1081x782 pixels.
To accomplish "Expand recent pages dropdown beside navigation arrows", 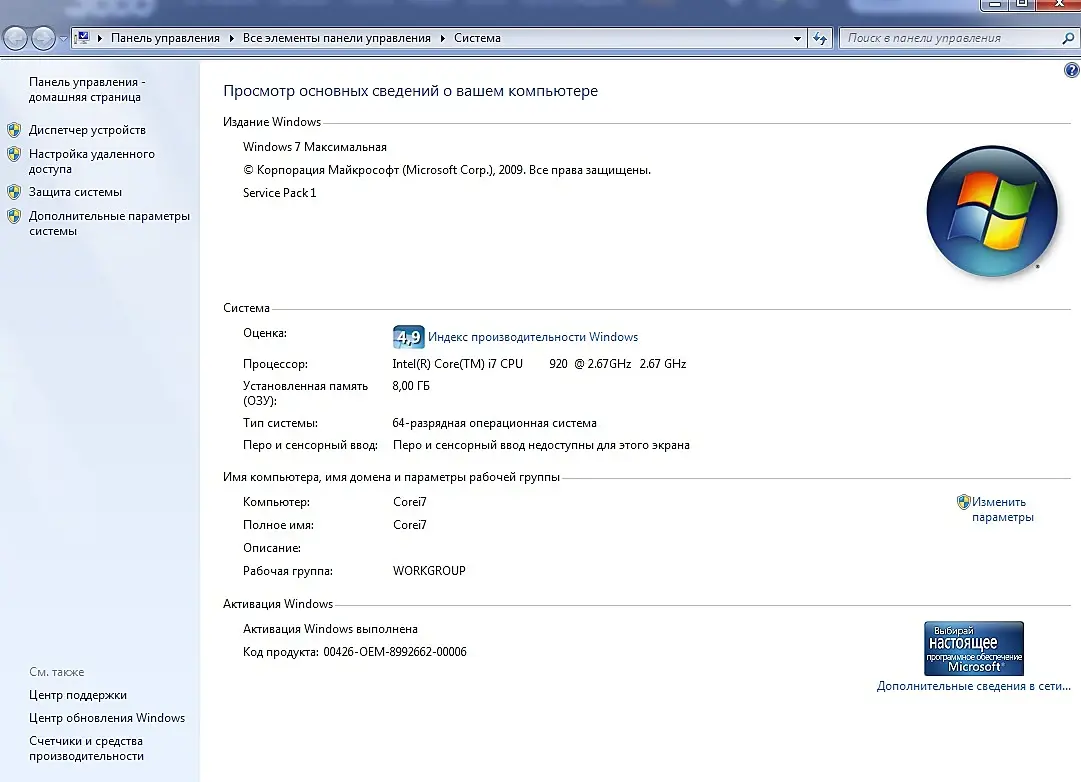I will tap(63, 39).
